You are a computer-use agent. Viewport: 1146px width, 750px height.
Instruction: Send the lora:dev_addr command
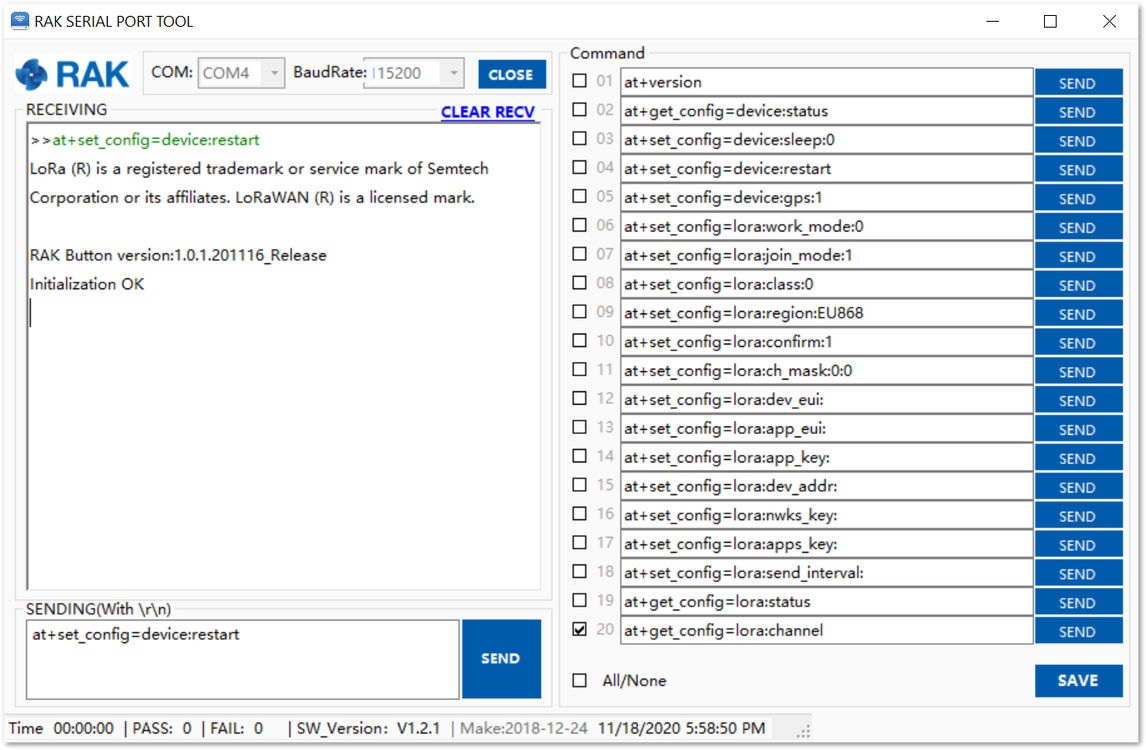1078,487
